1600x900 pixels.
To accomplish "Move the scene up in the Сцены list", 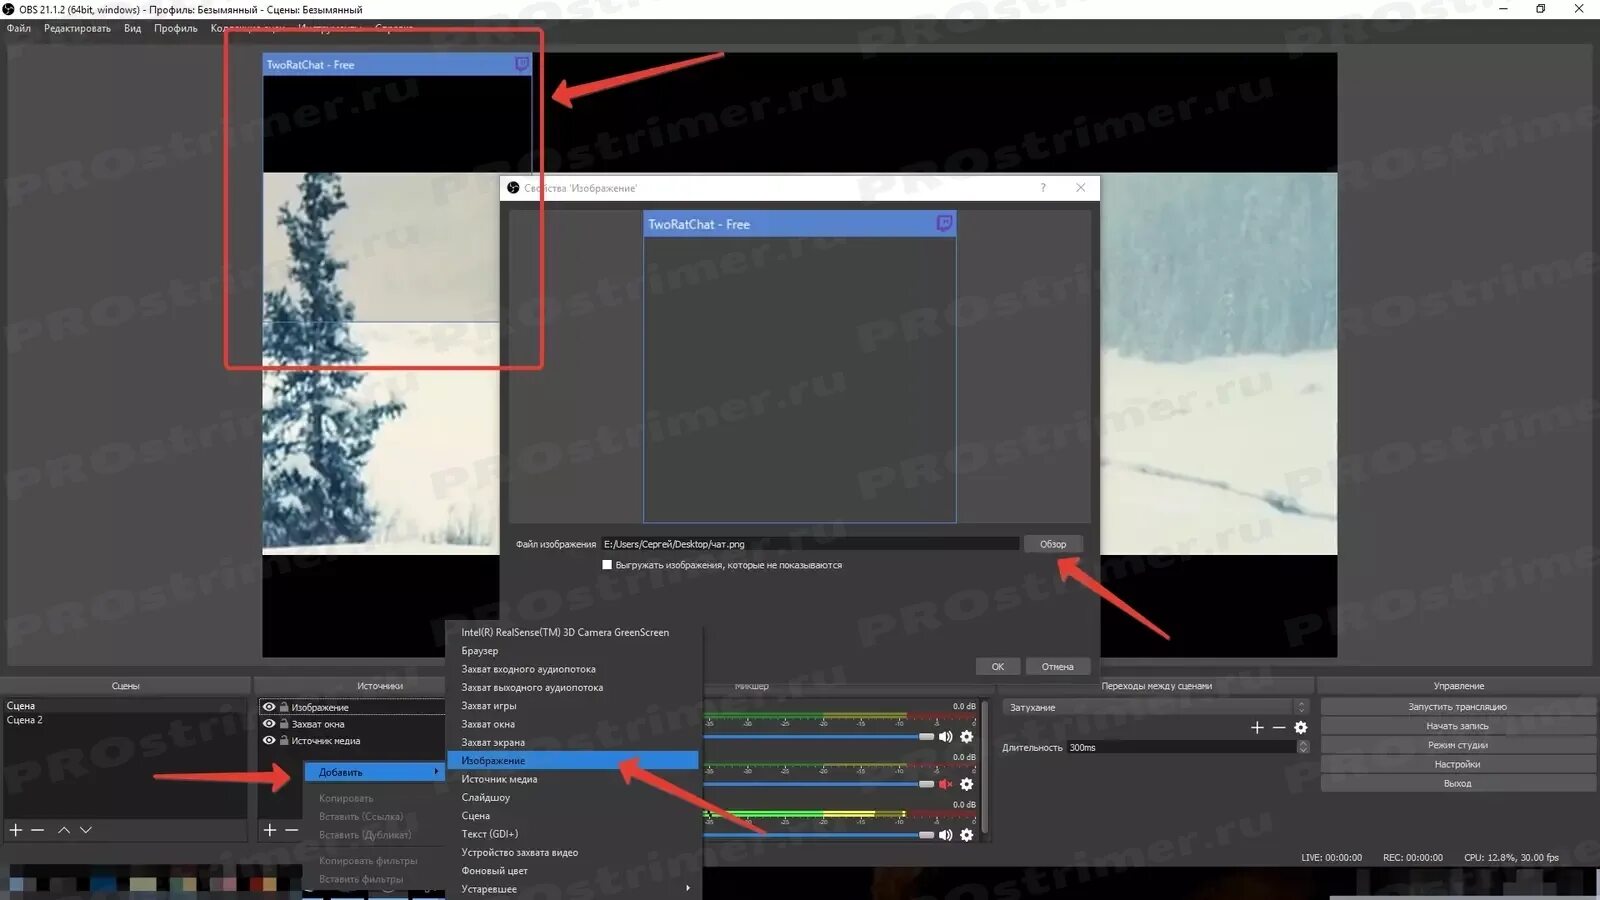I will click(x=64, y=830).
